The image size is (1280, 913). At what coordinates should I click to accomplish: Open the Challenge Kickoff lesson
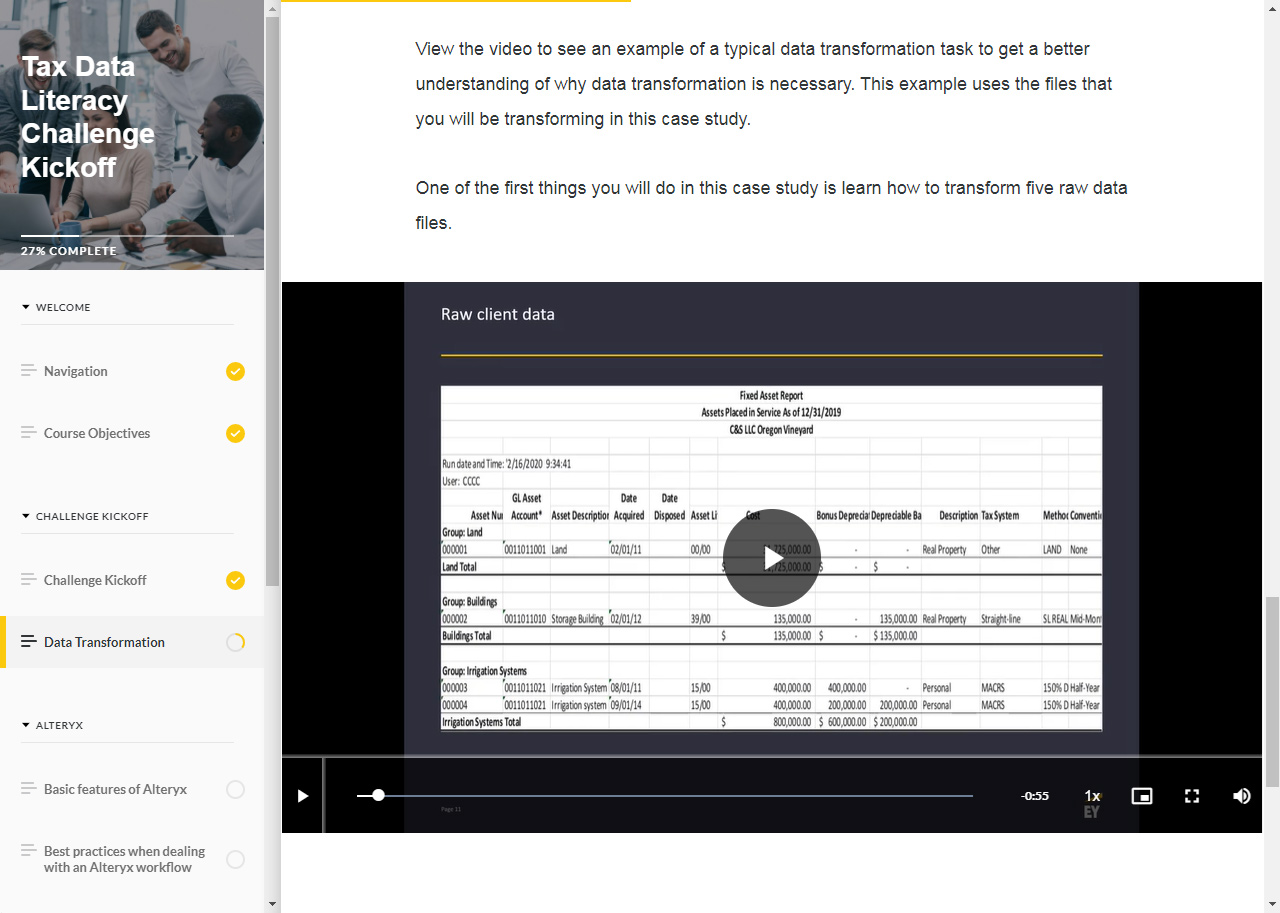pyautogui.click(x=132, y=580)
